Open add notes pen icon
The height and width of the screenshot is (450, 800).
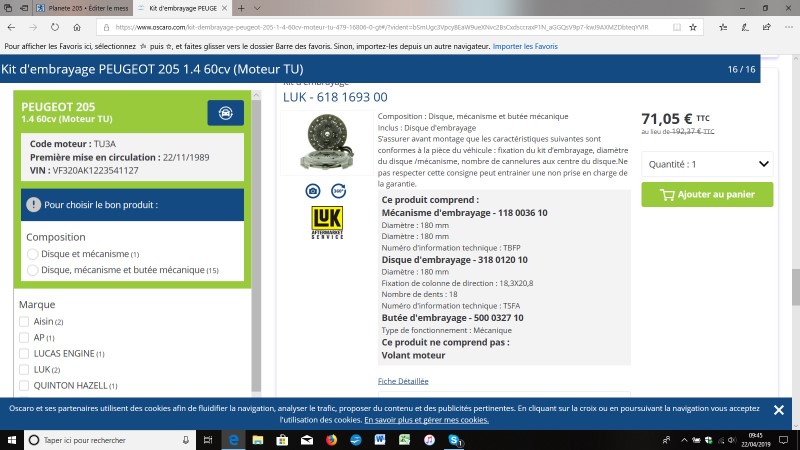745,27
